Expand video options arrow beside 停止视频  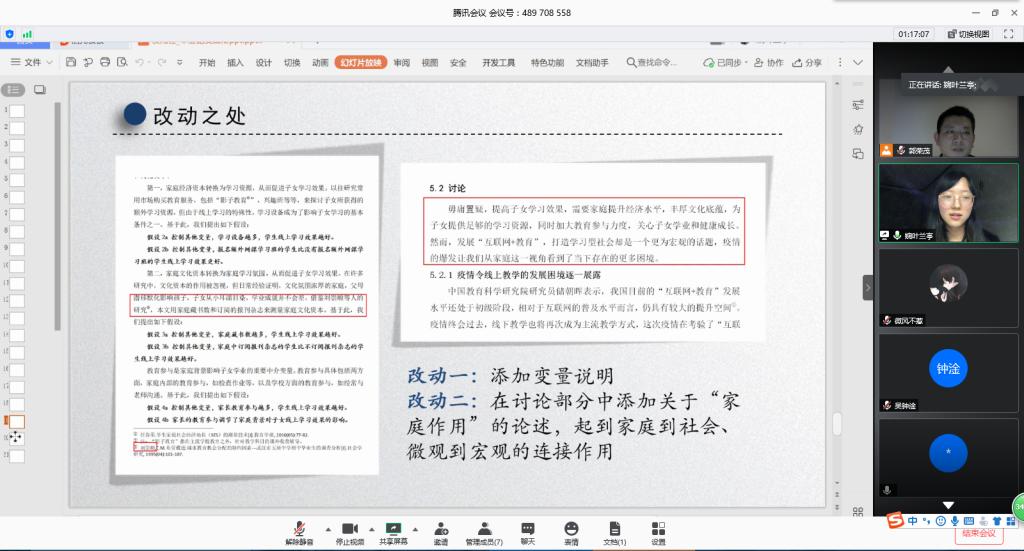click(x=371, y=527)
